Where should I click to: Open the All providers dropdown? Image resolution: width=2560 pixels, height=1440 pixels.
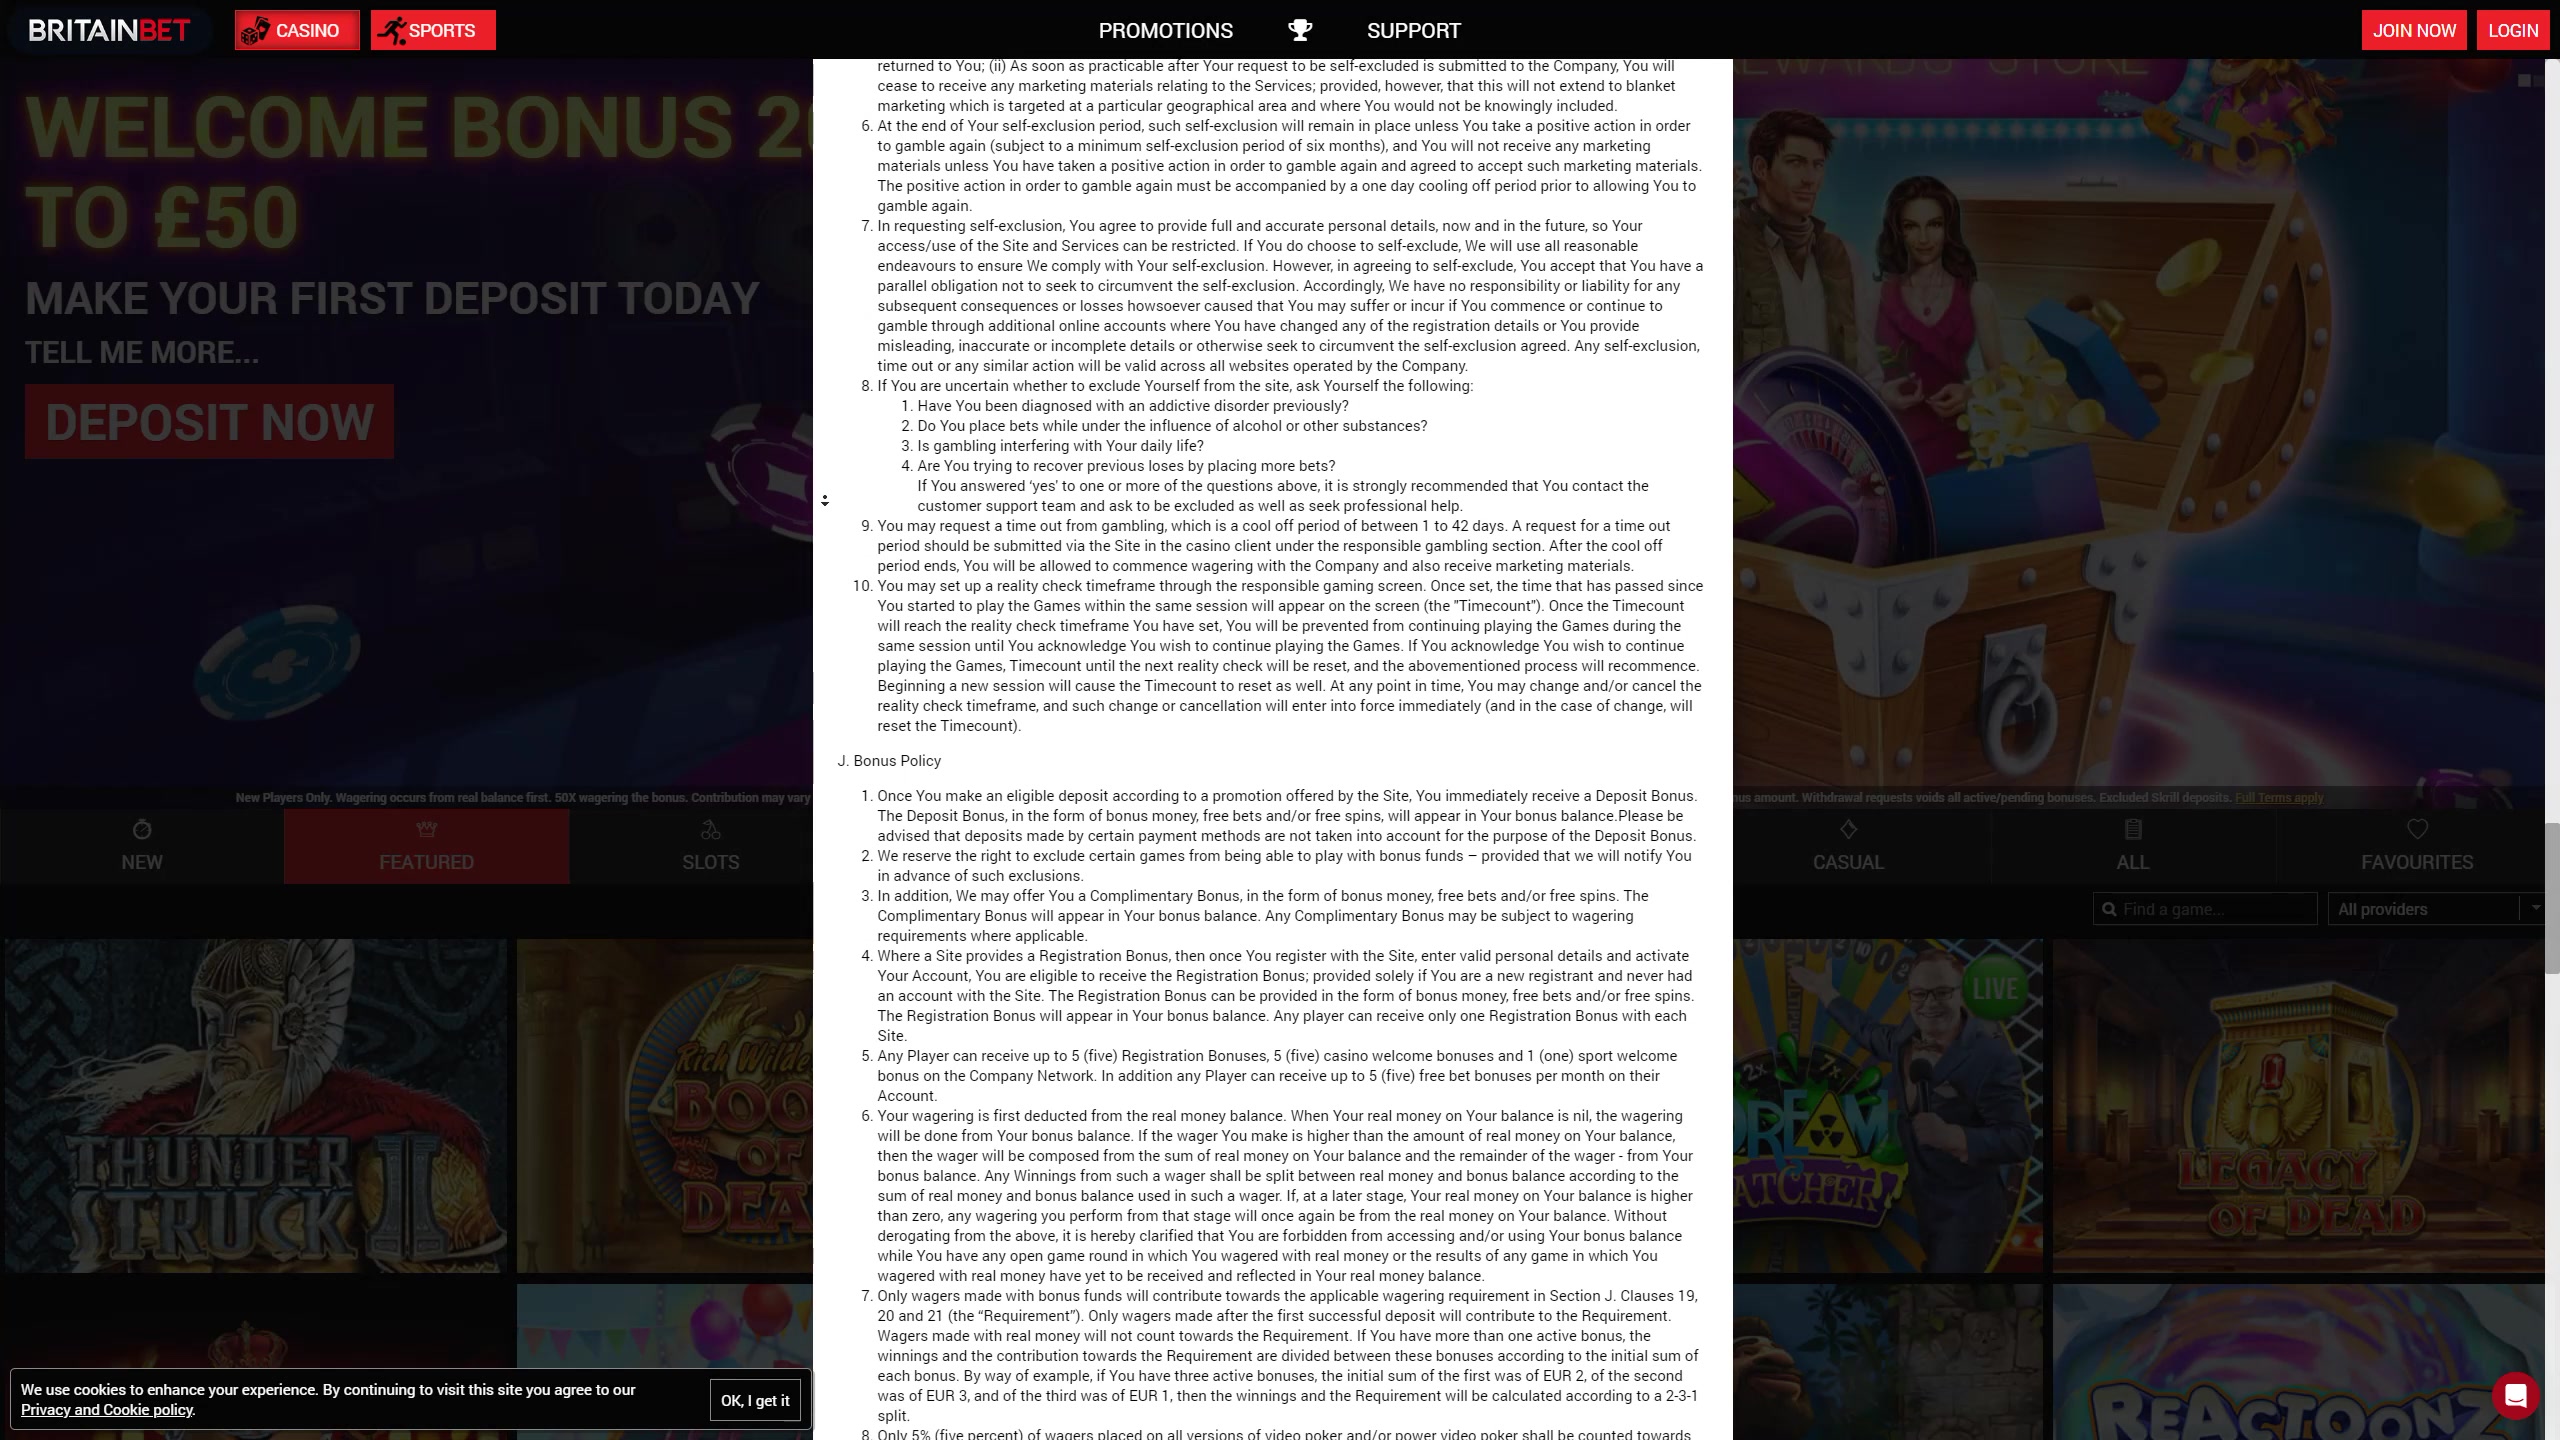[2422, 909]
